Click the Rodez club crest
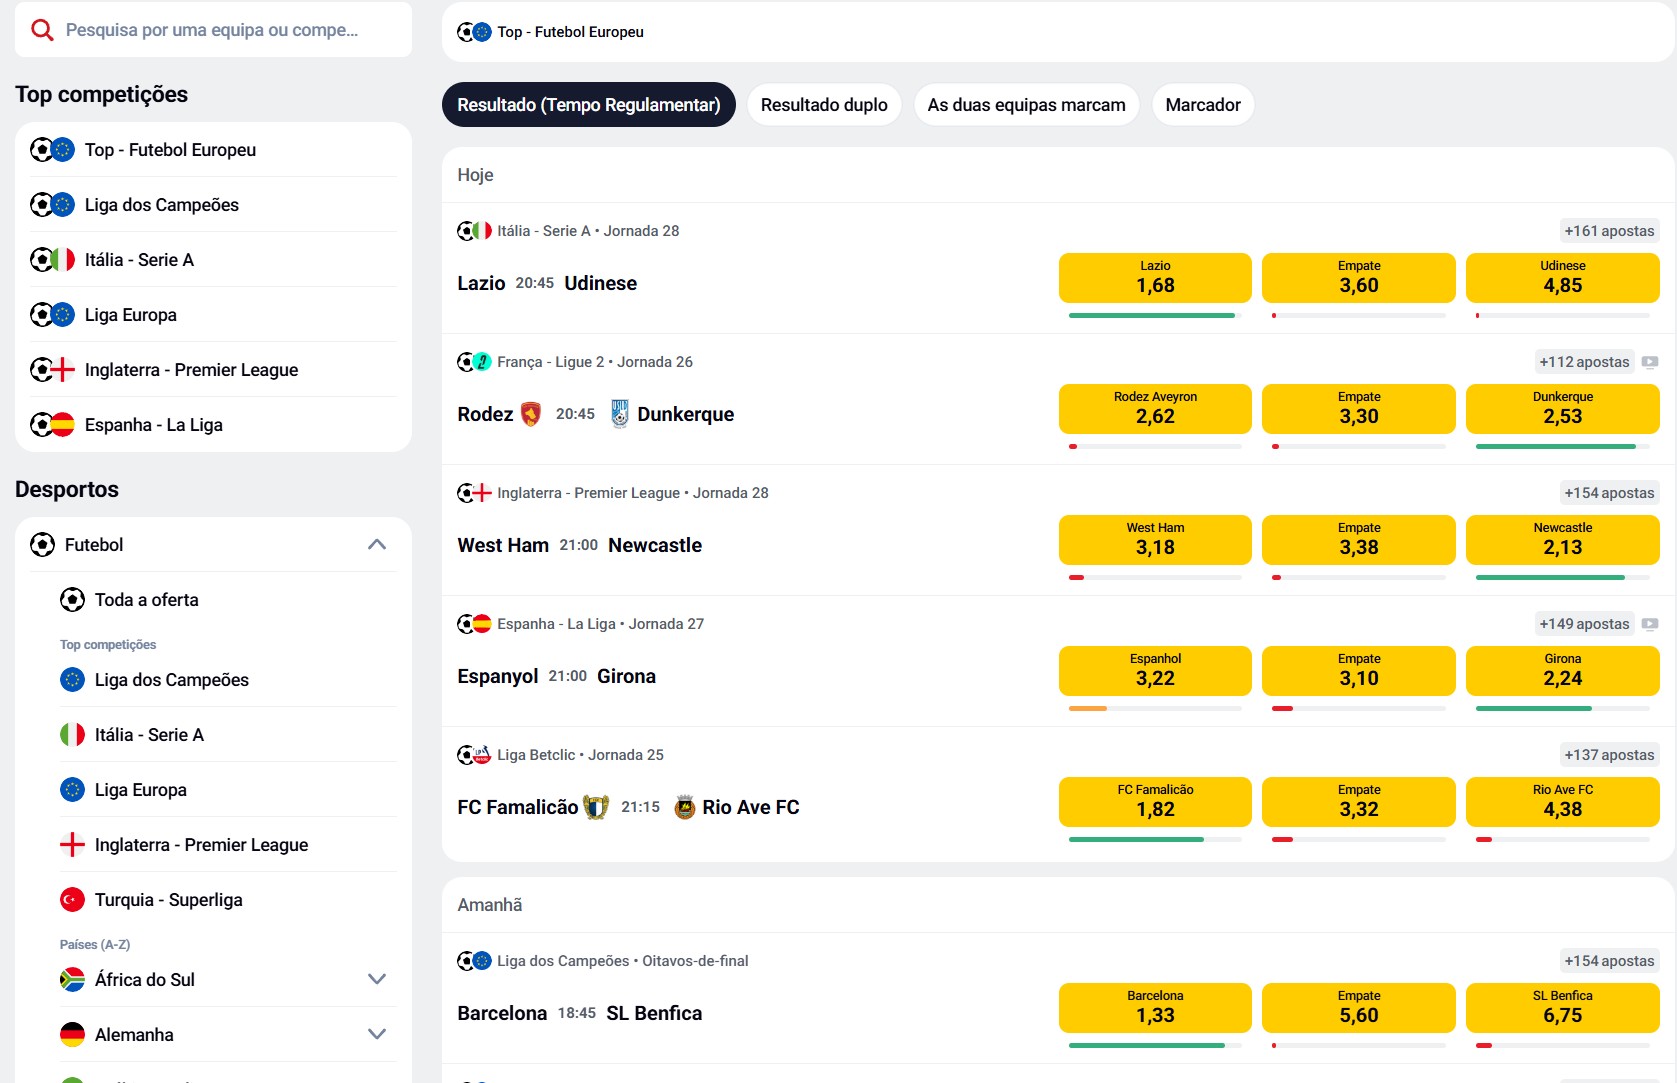The image size is (1677, 1083). point(531,414)
